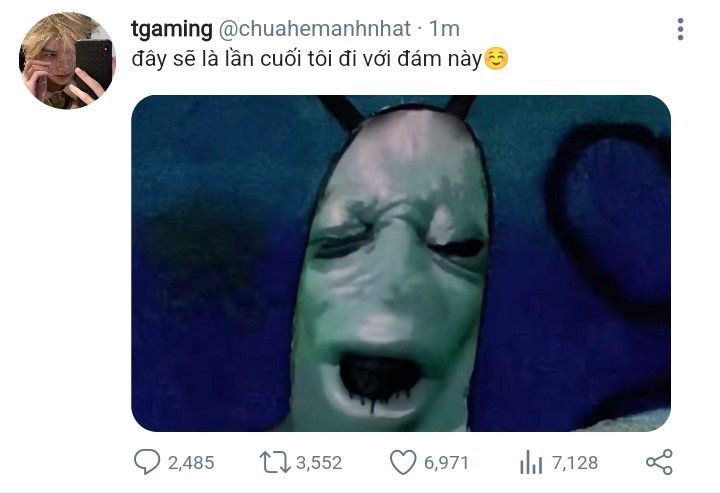
Task: Click the retweet count 3,552
Action: (x=318, y=463)
